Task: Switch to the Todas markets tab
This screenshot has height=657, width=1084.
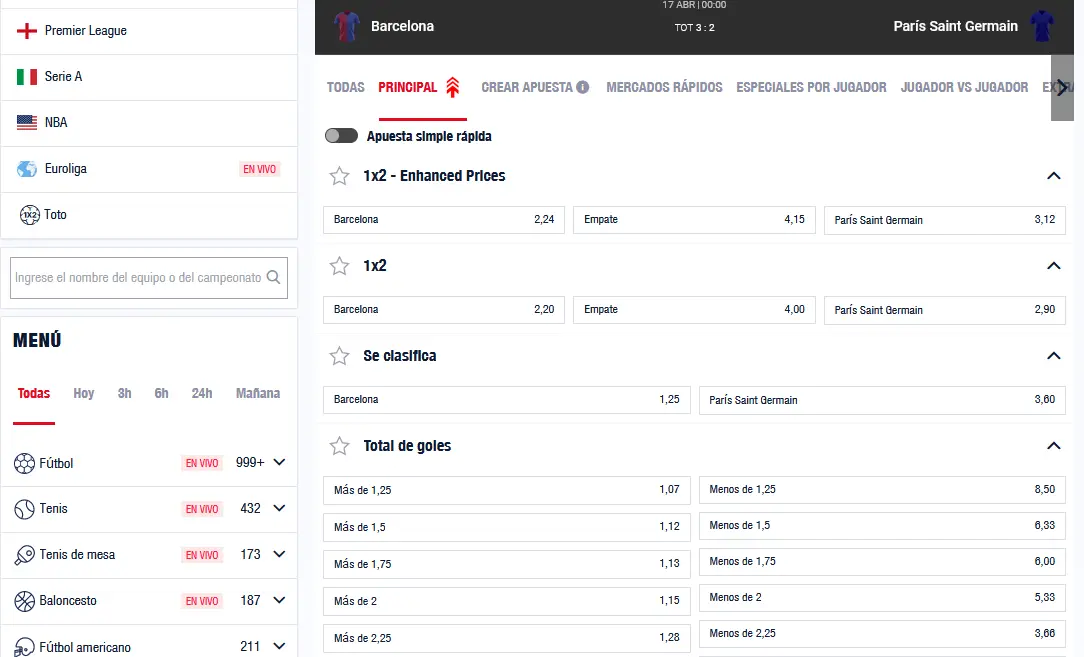Action: pos(346,87)
